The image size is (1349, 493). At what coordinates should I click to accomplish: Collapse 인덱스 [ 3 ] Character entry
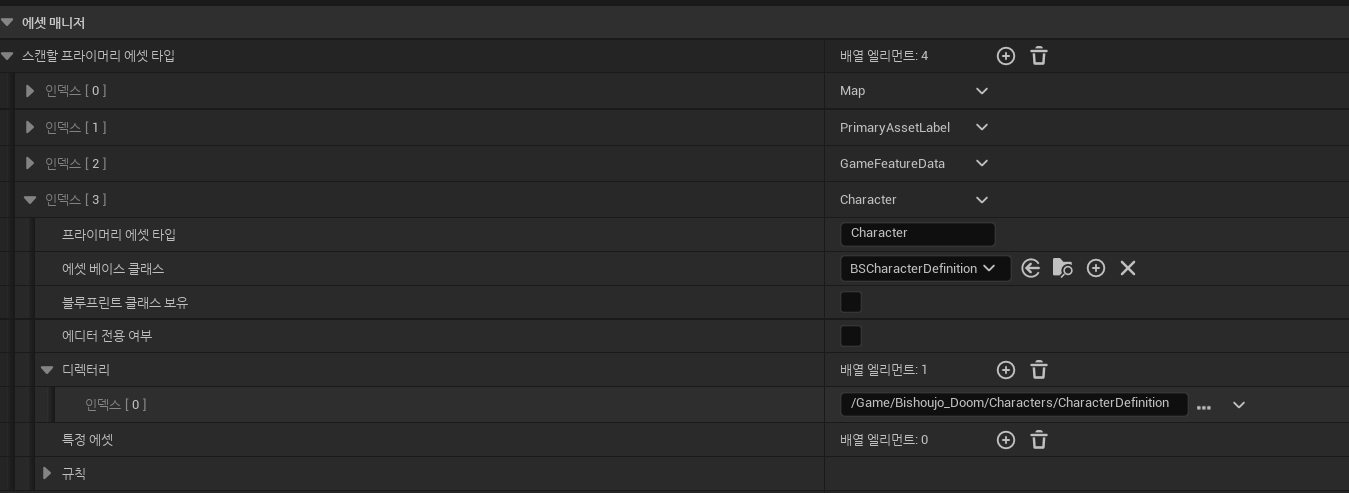(x=30, y=200)
